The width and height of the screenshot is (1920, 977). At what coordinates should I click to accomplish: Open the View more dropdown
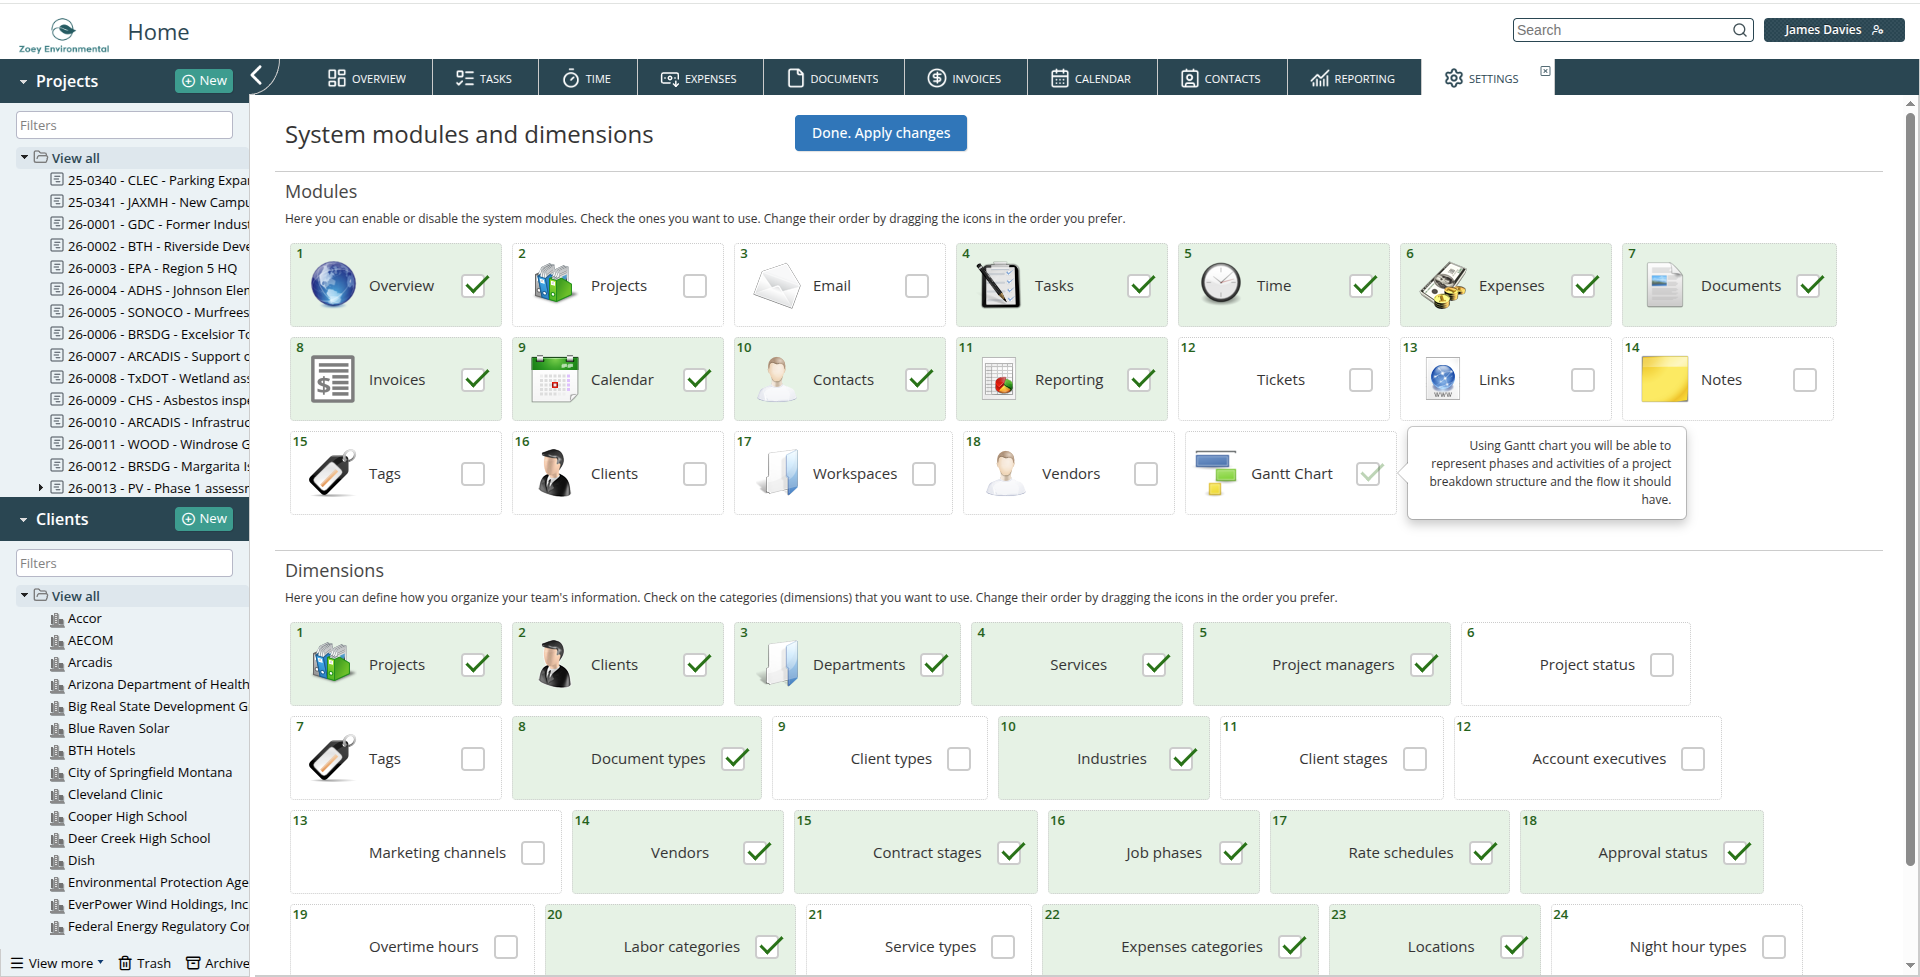point(57,963)
